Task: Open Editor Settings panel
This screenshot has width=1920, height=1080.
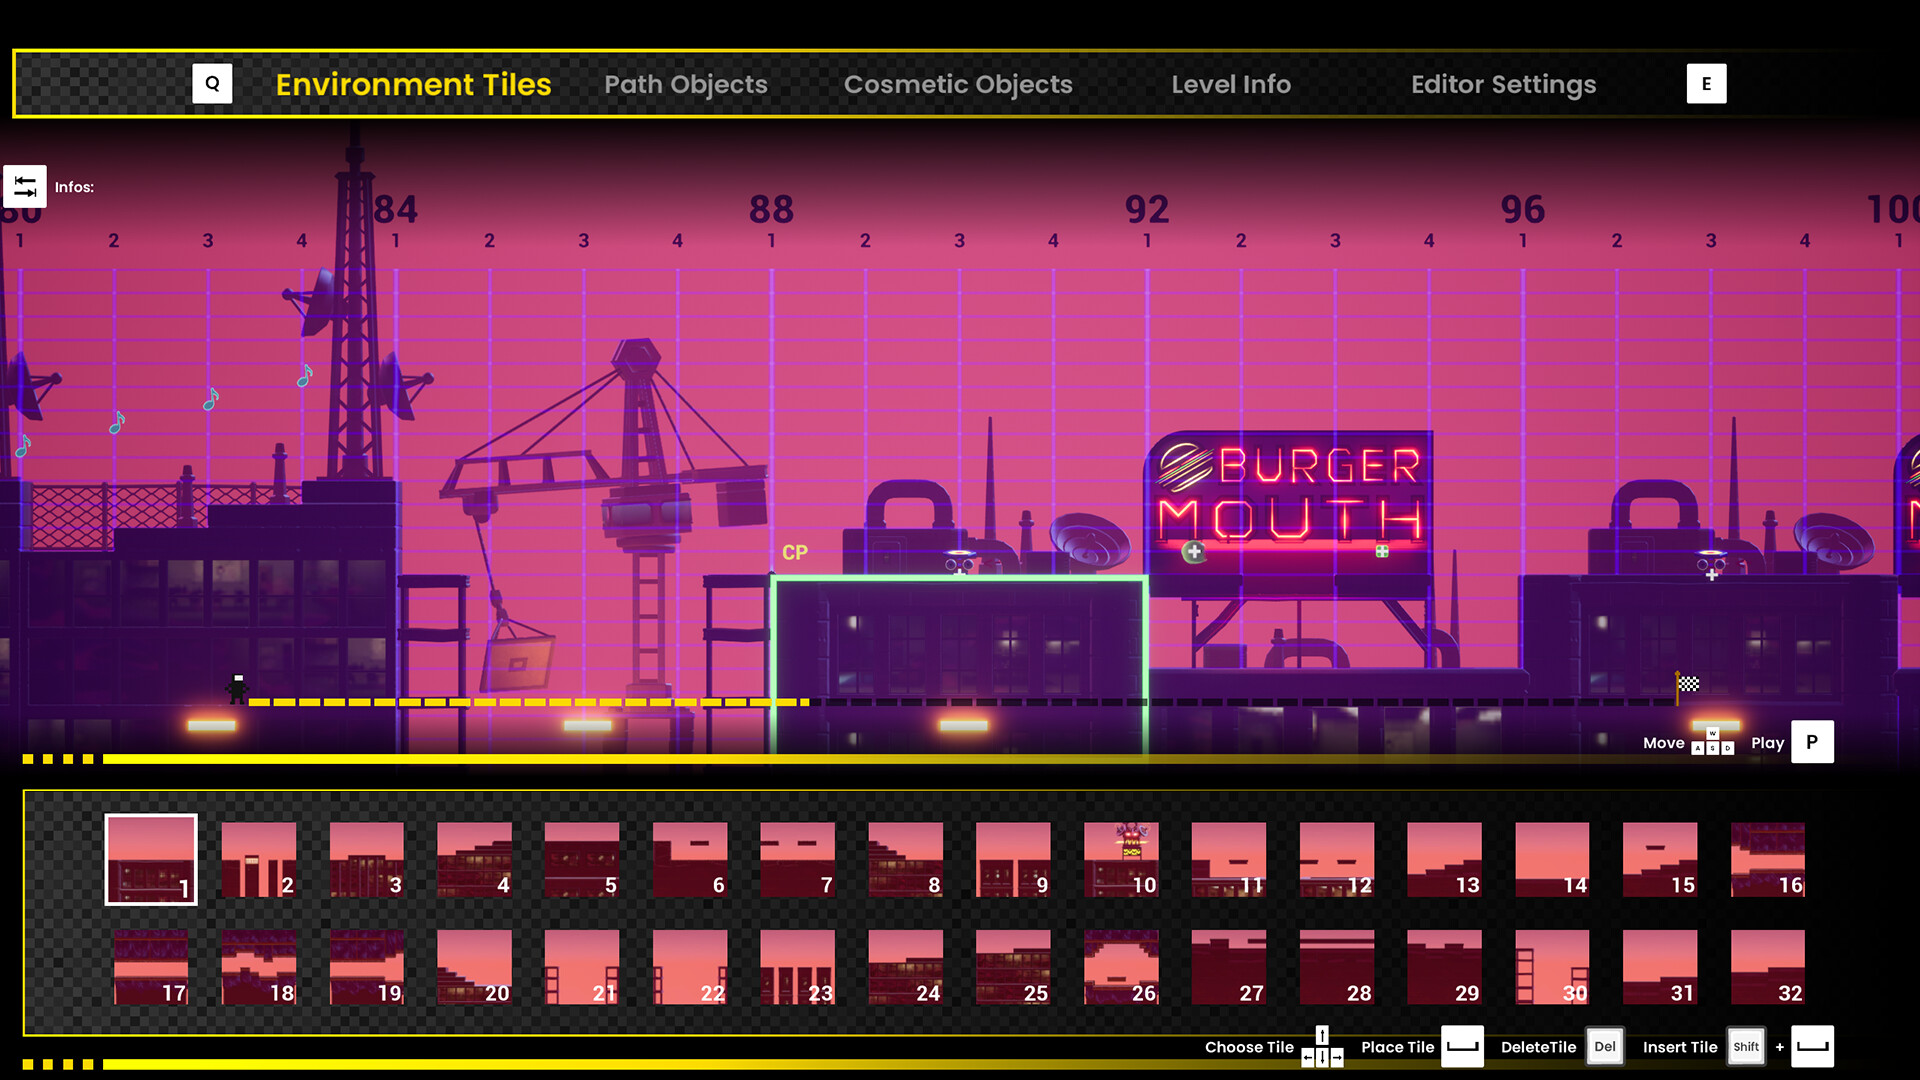Action: 1503,84
